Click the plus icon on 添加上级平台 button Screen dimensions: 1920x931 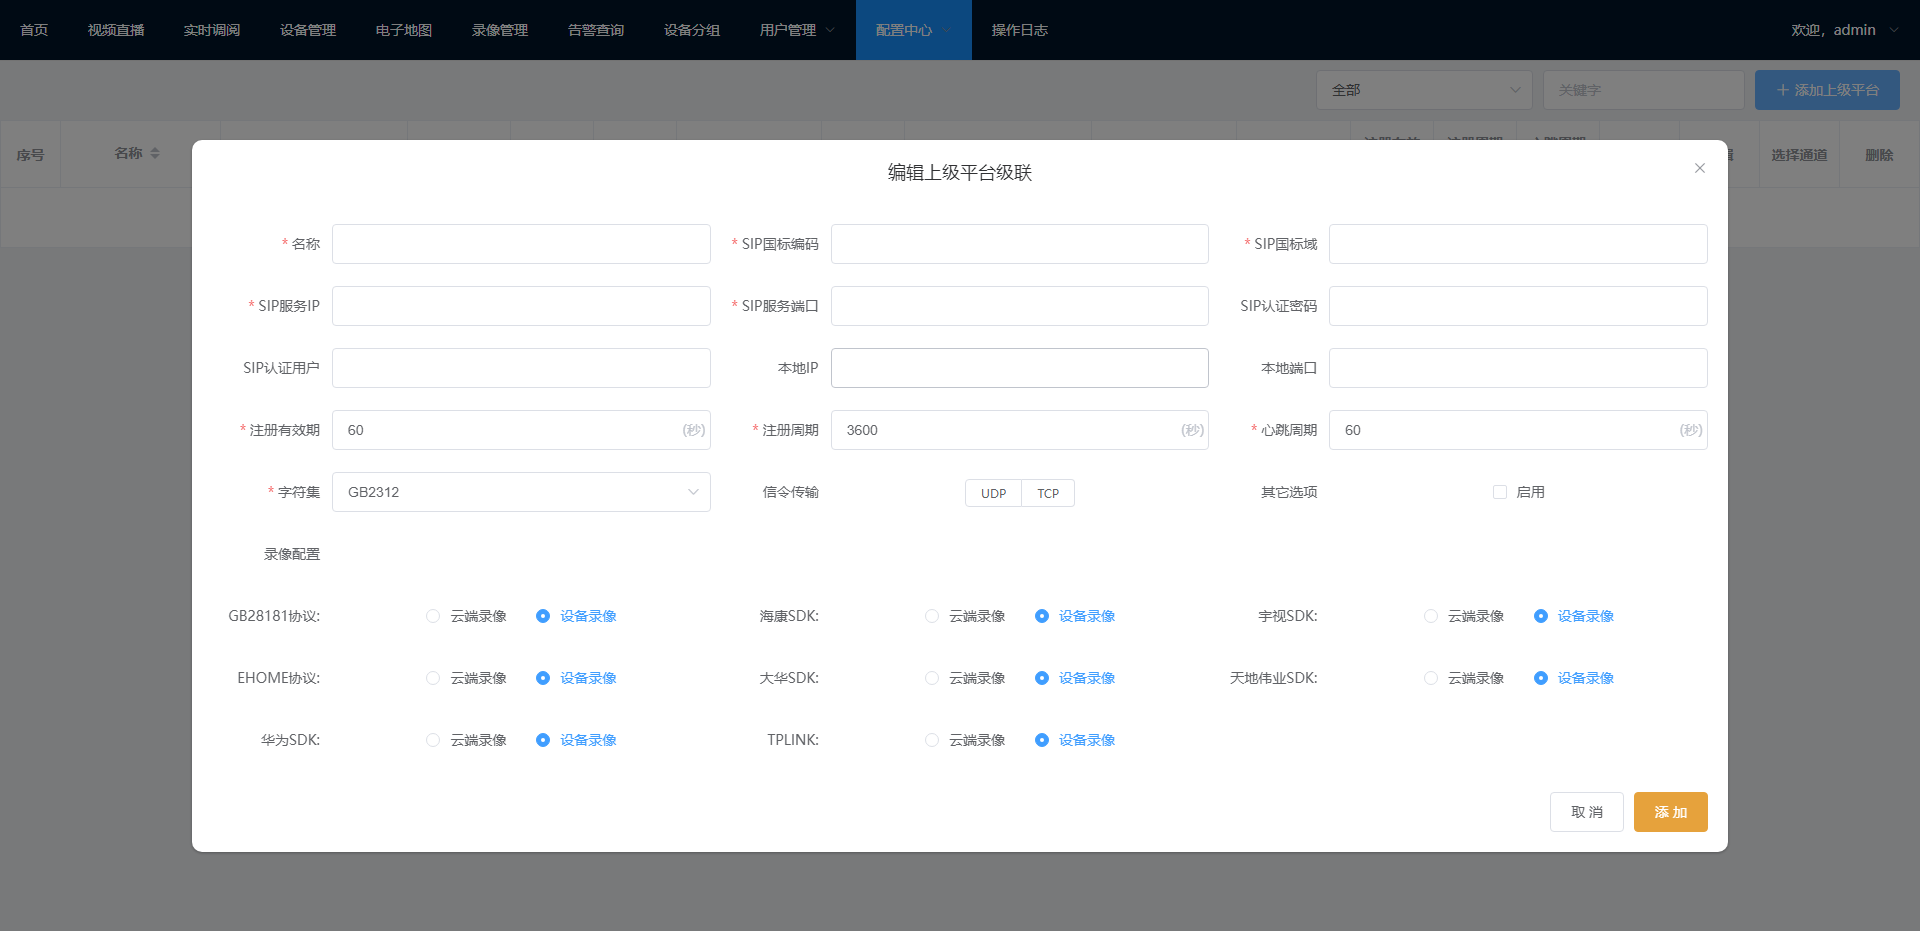coord(1782,90)
